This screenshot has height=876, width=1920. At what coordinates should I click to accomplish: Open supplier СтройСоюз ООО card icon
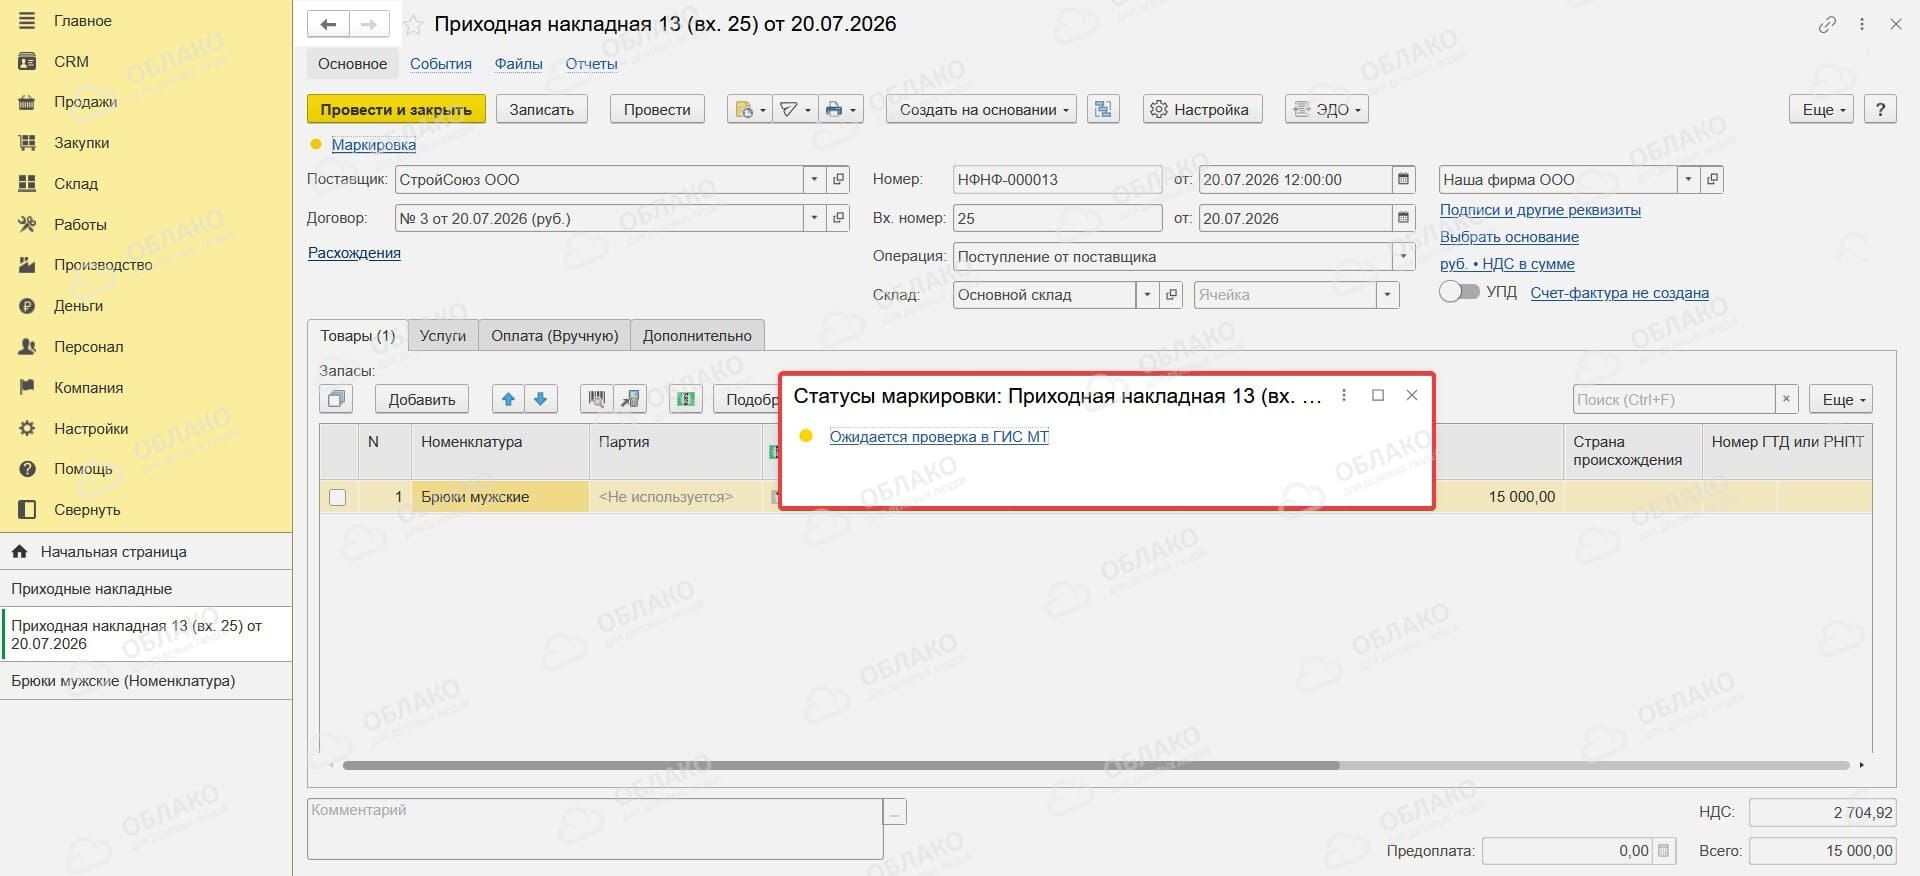pos(838,179)
